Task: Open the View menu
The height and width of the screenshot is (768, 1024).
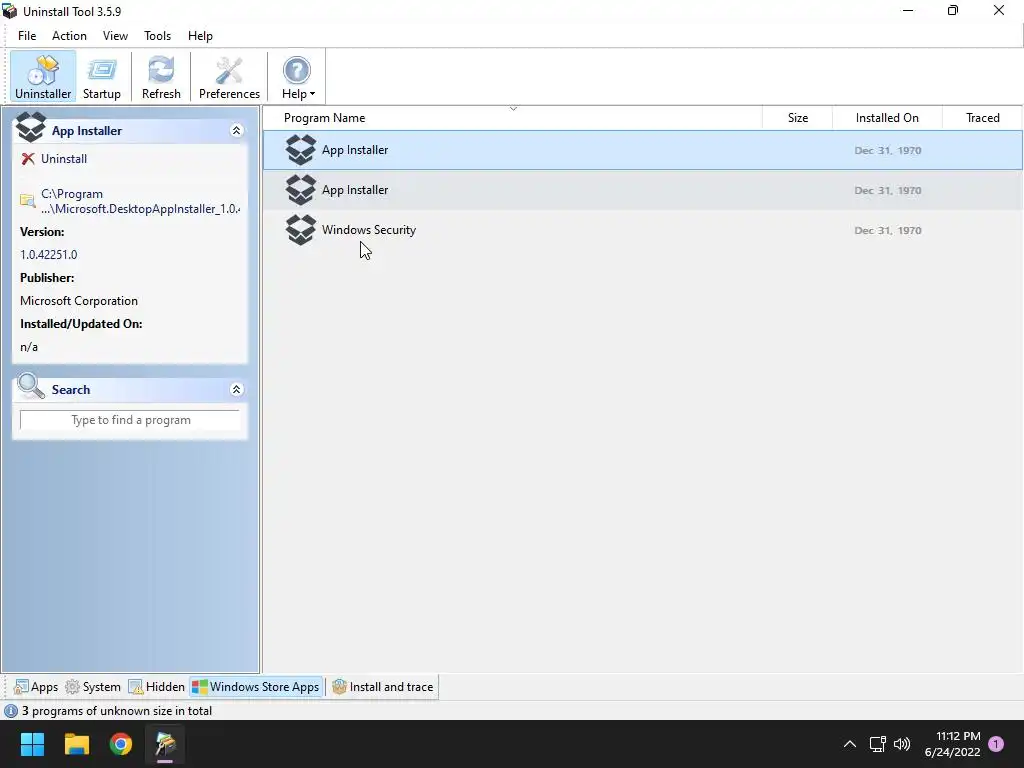Action: coord(115,36)
